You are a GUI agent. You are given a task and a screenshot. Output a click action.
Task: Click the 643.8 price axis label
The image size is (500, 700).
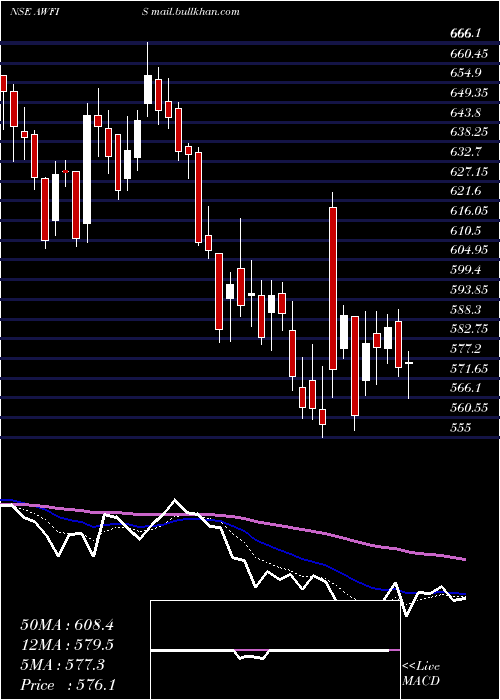pos(466,112)
